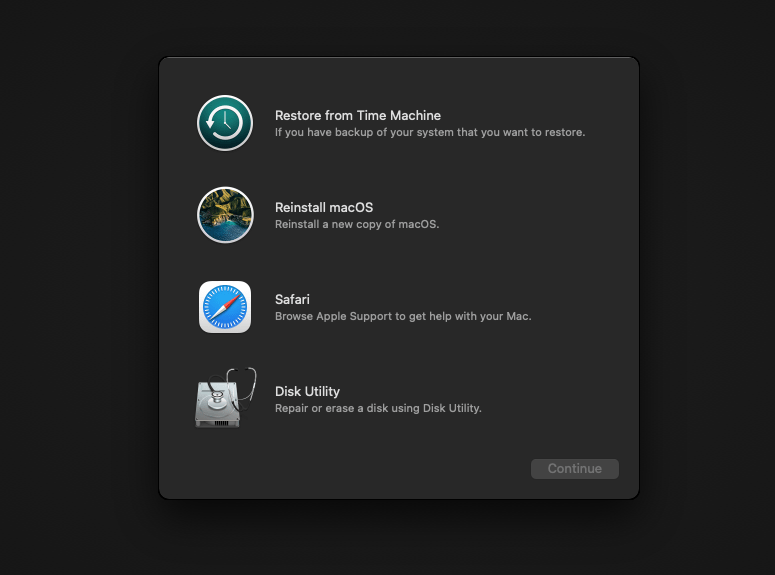Click the "Safari" option title

click(292, 300)
